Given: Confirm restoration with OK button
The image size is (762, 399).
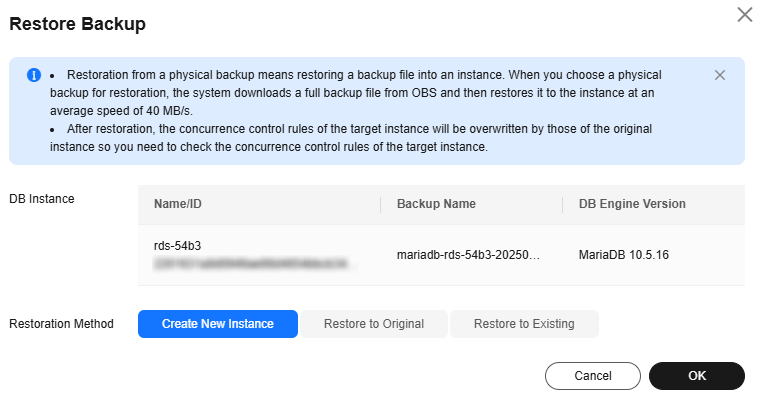Looking at the screenshot, I should coord(697,376).
